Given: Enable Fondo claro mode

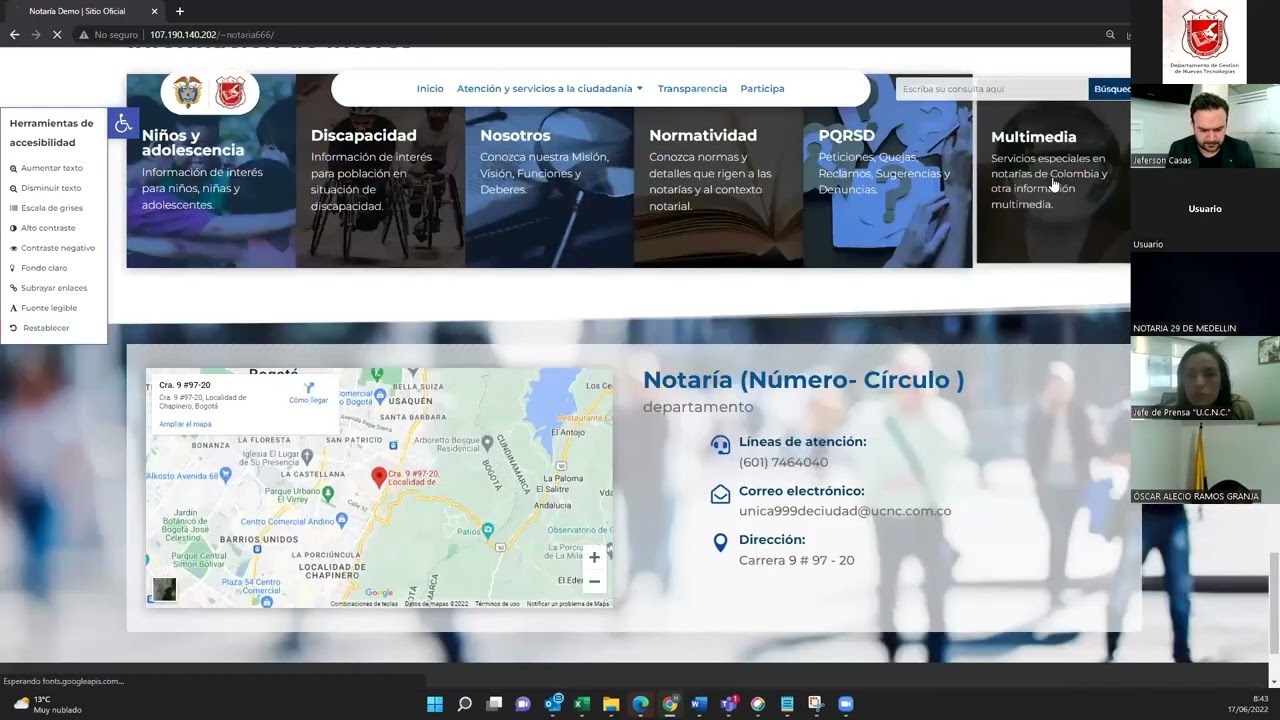Looking at the screenshot, I should coord(38,268).
